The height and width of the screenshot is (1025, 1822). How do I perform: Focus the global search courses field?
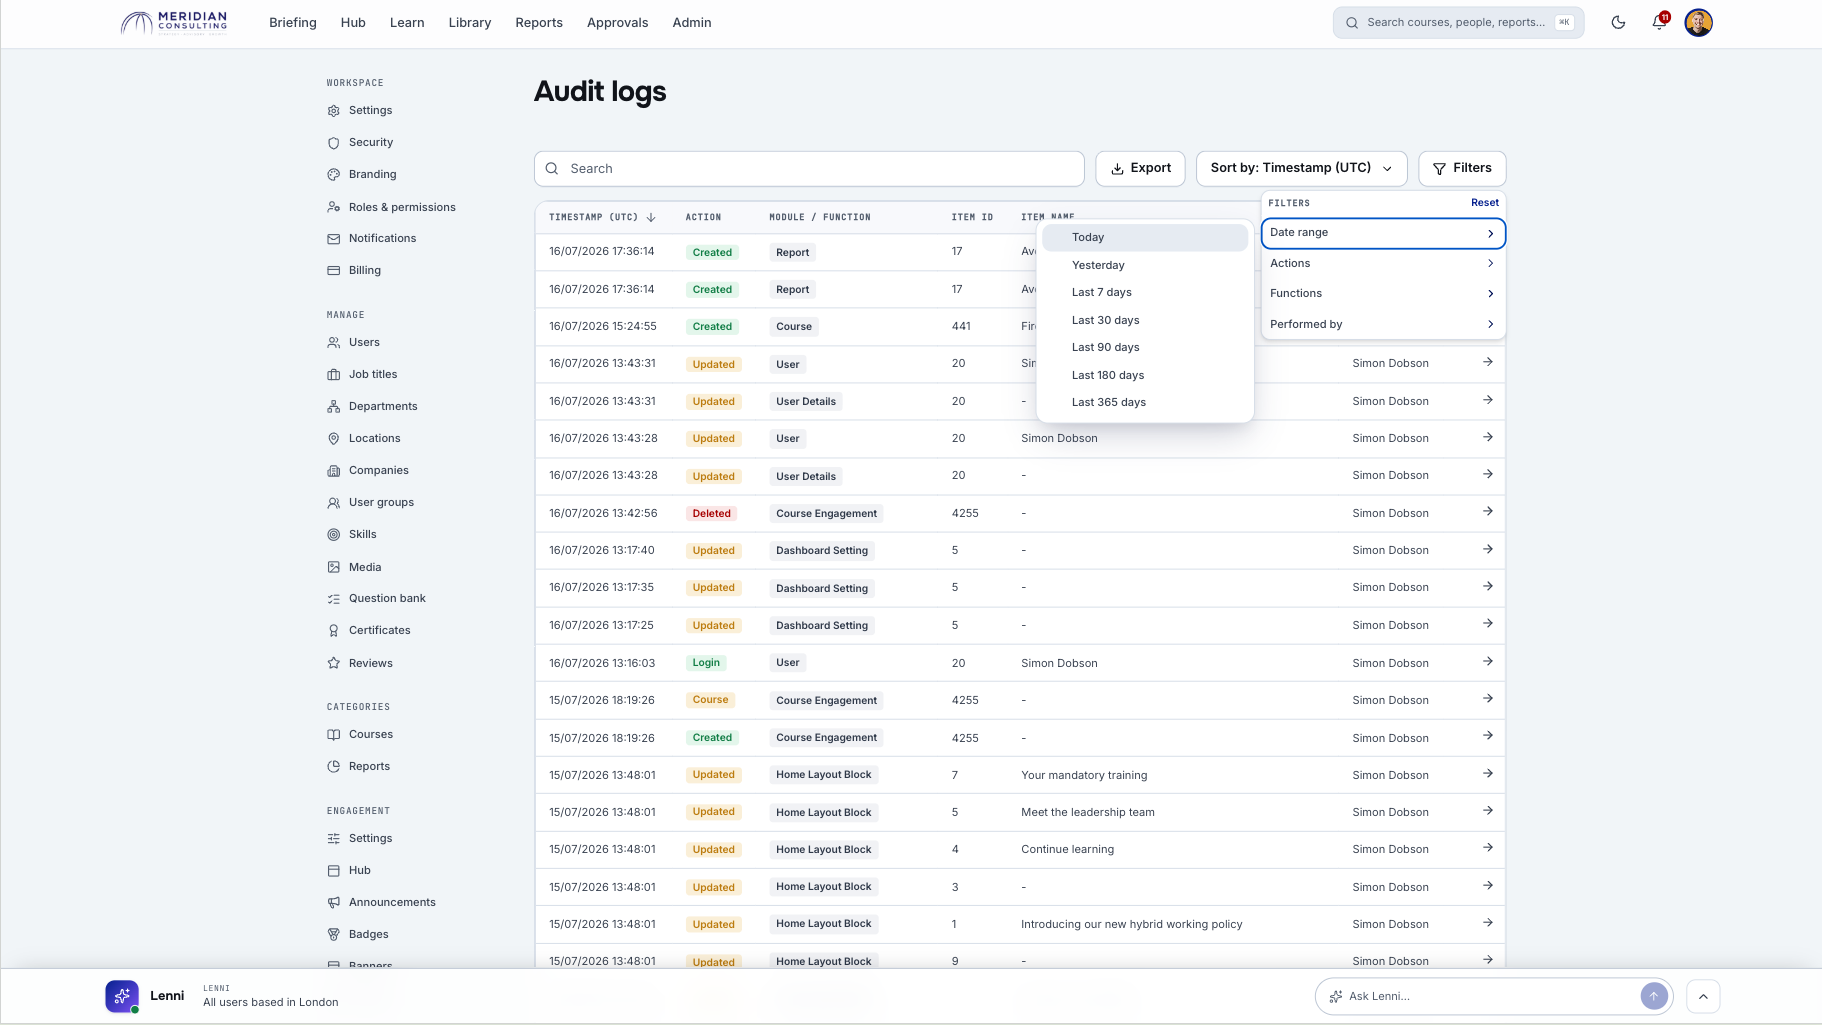tap(1458, 22)
